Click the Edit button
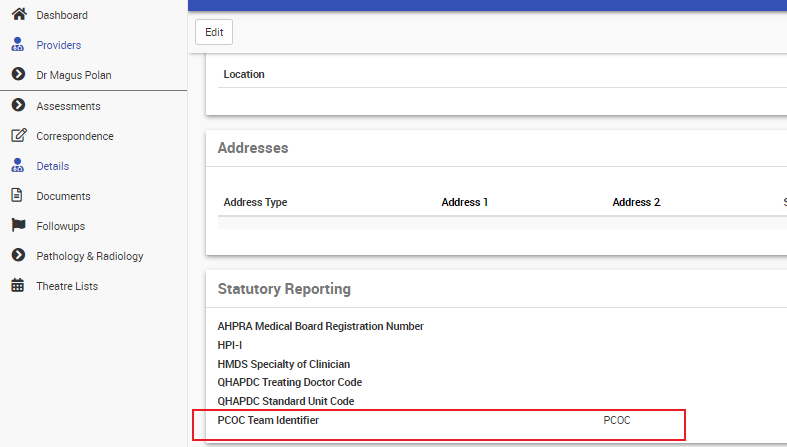 [x=214, y=32]
